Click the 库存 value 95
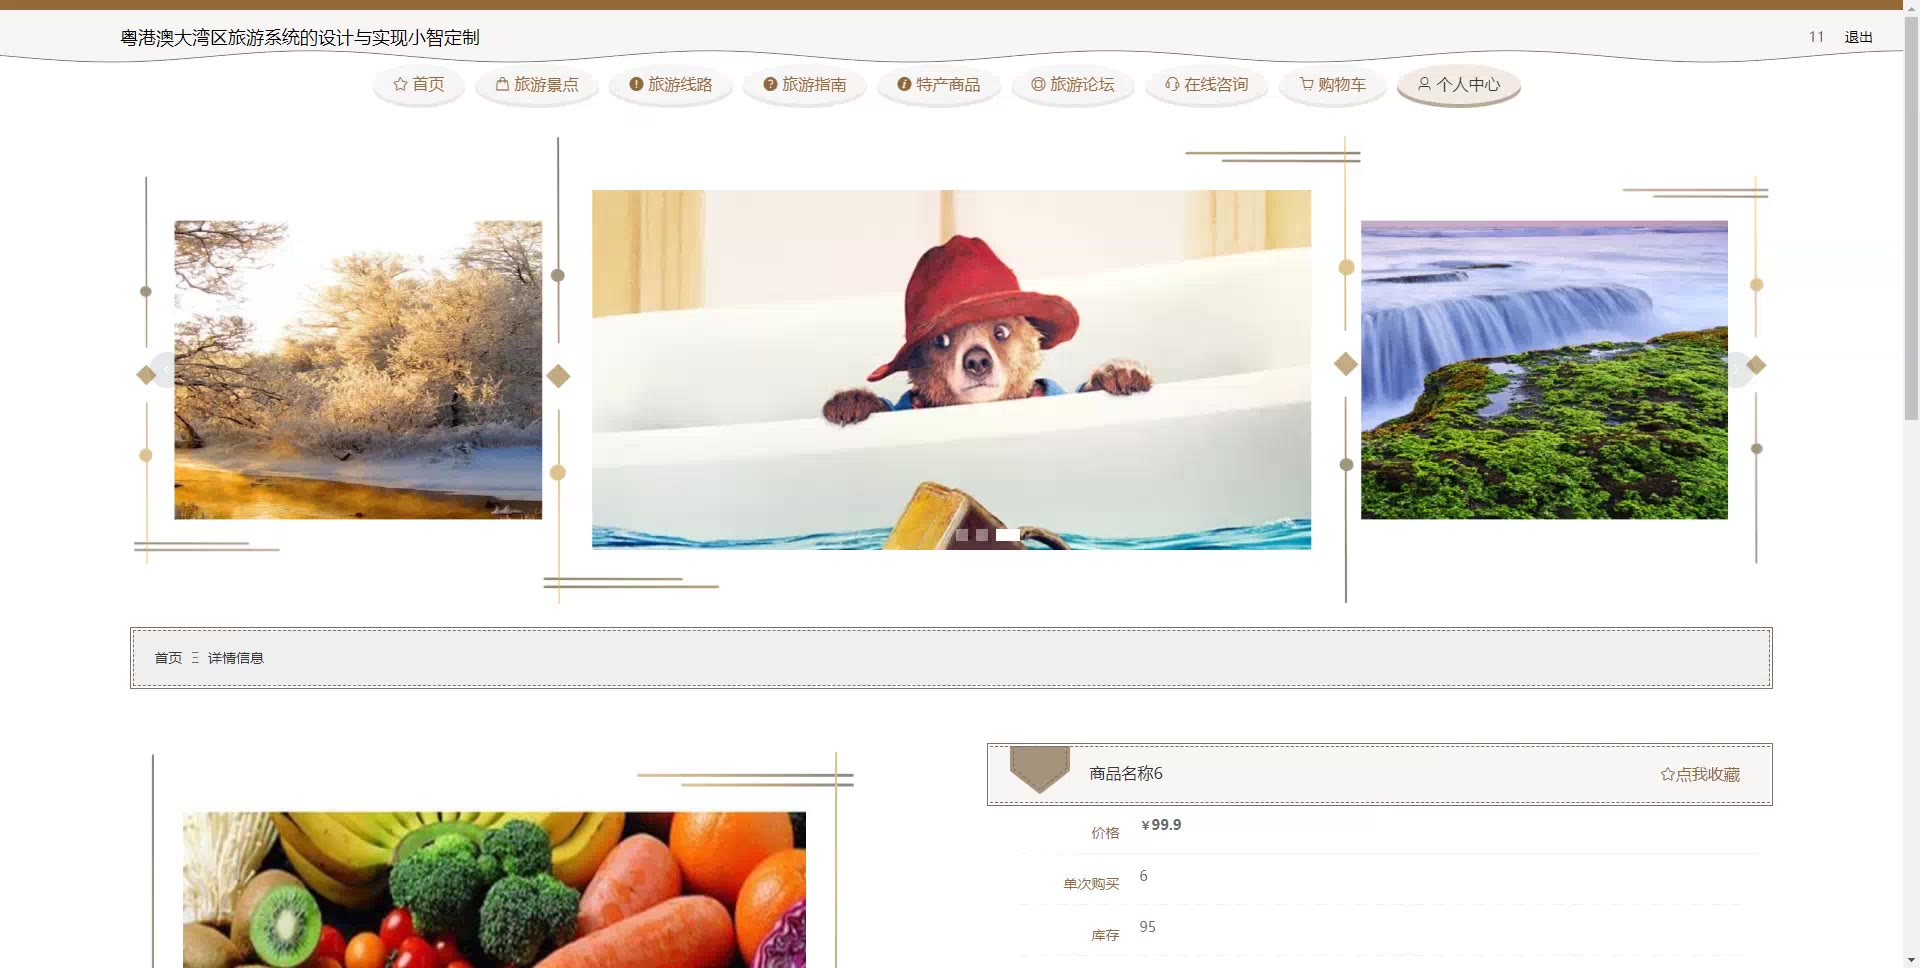The width and height of the screenshot is (1920, 968). [x=1147, y=927]
